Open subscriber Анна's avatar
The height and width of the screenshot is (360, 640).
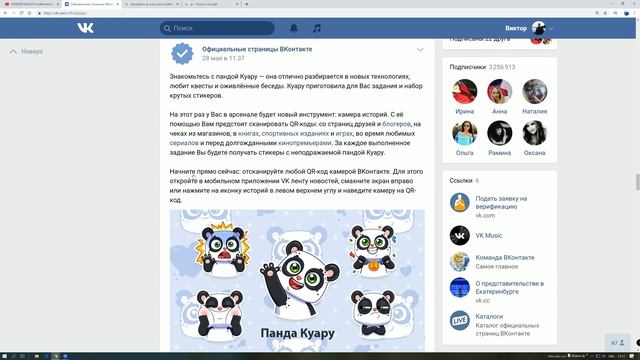[x=500, y=91]
